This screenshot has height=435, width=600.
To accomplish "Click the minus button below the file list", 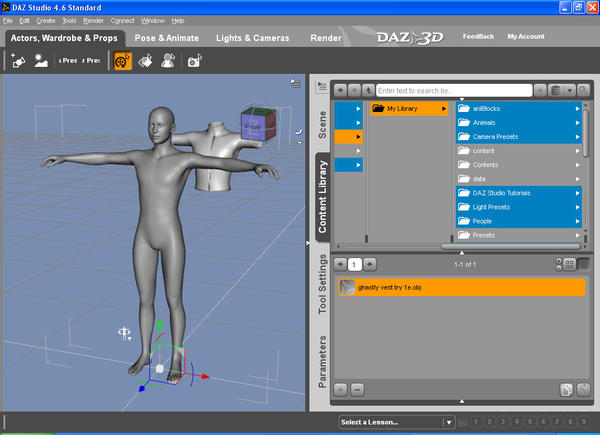I will pyautogui.click(x=357, y=390).
